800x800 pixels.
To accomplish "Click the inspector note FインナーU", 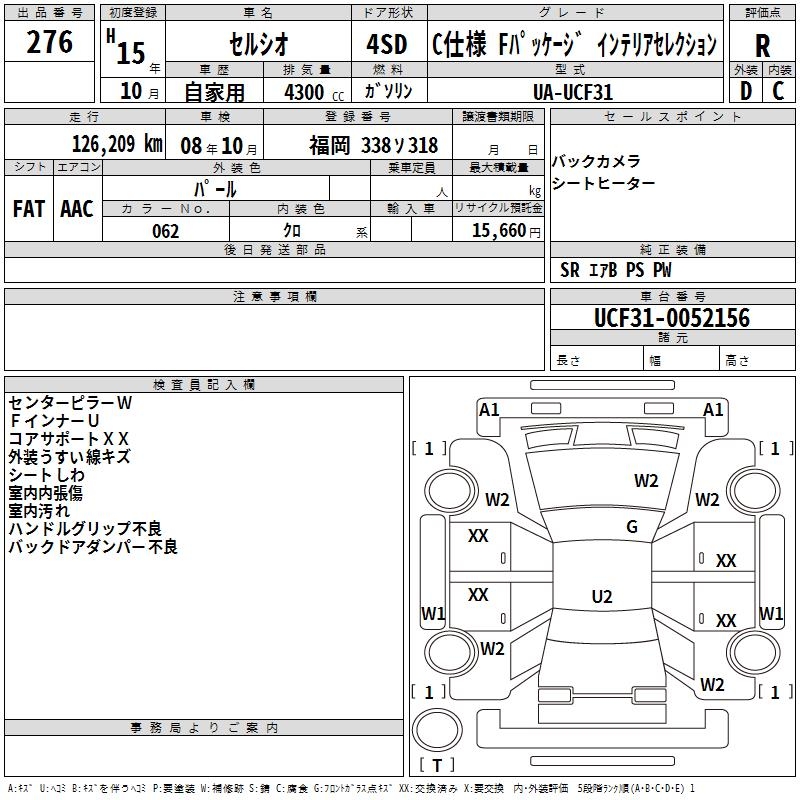I will 54,420.
